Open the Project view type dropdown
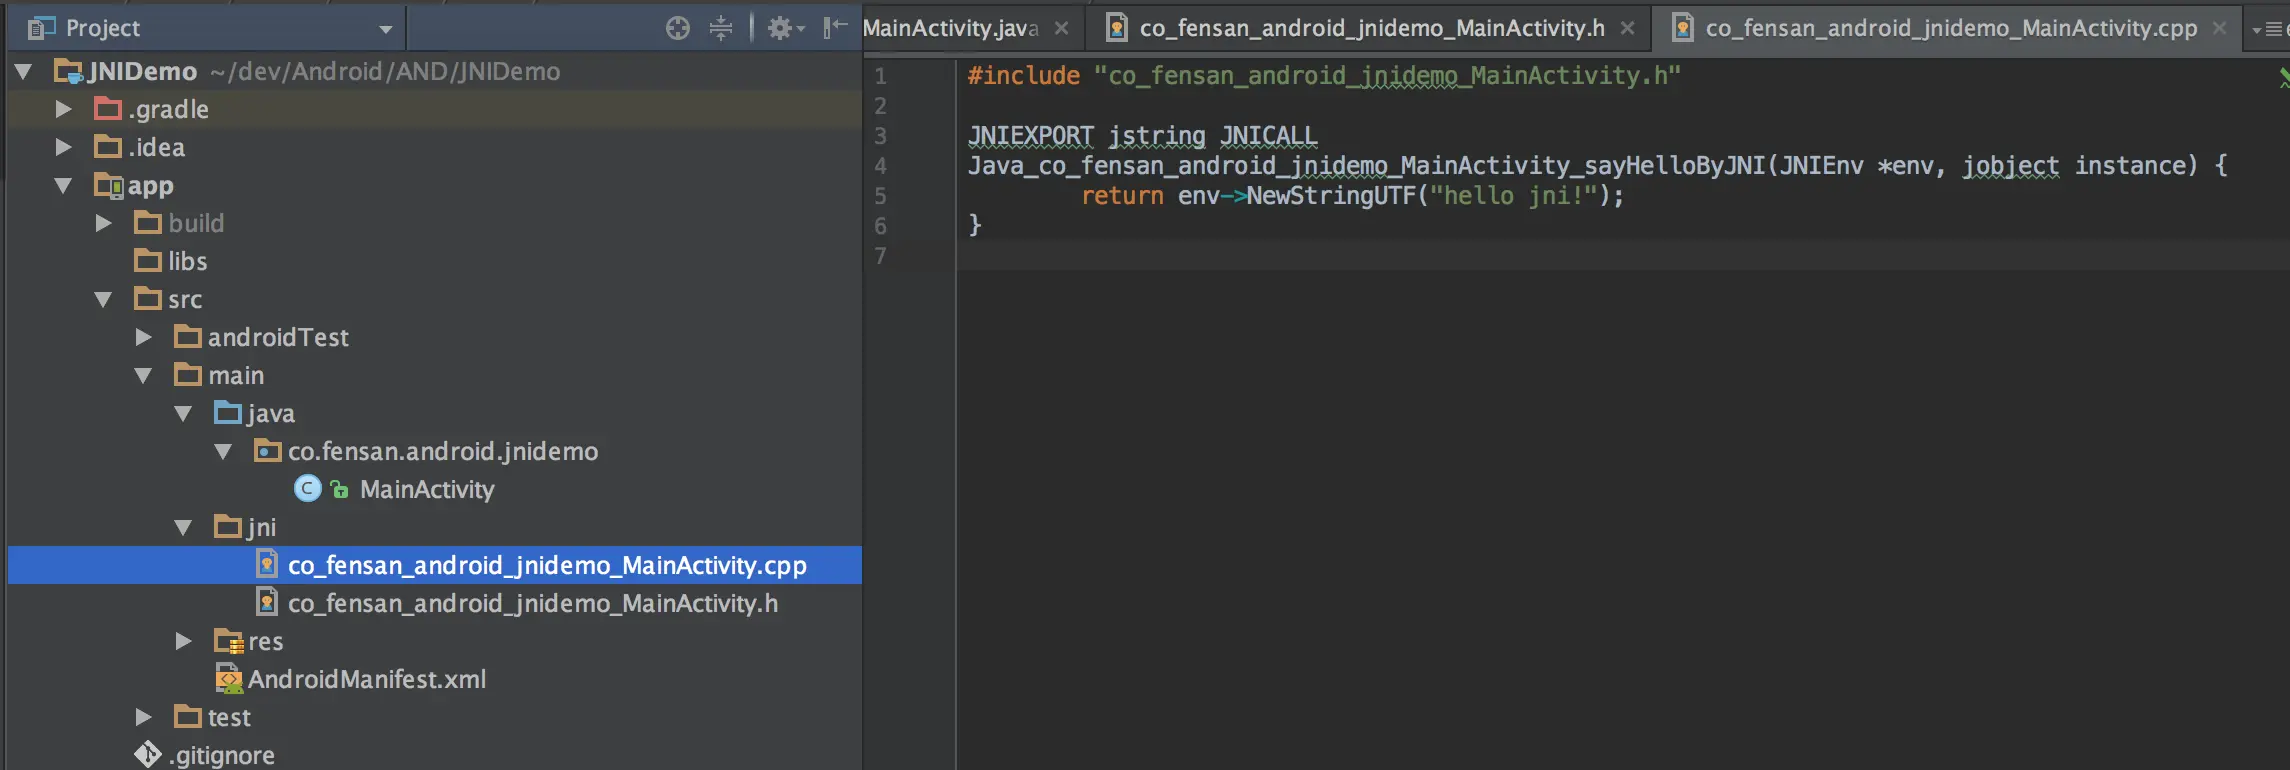This screenshot has height=770, width=2290. (385, 29)
